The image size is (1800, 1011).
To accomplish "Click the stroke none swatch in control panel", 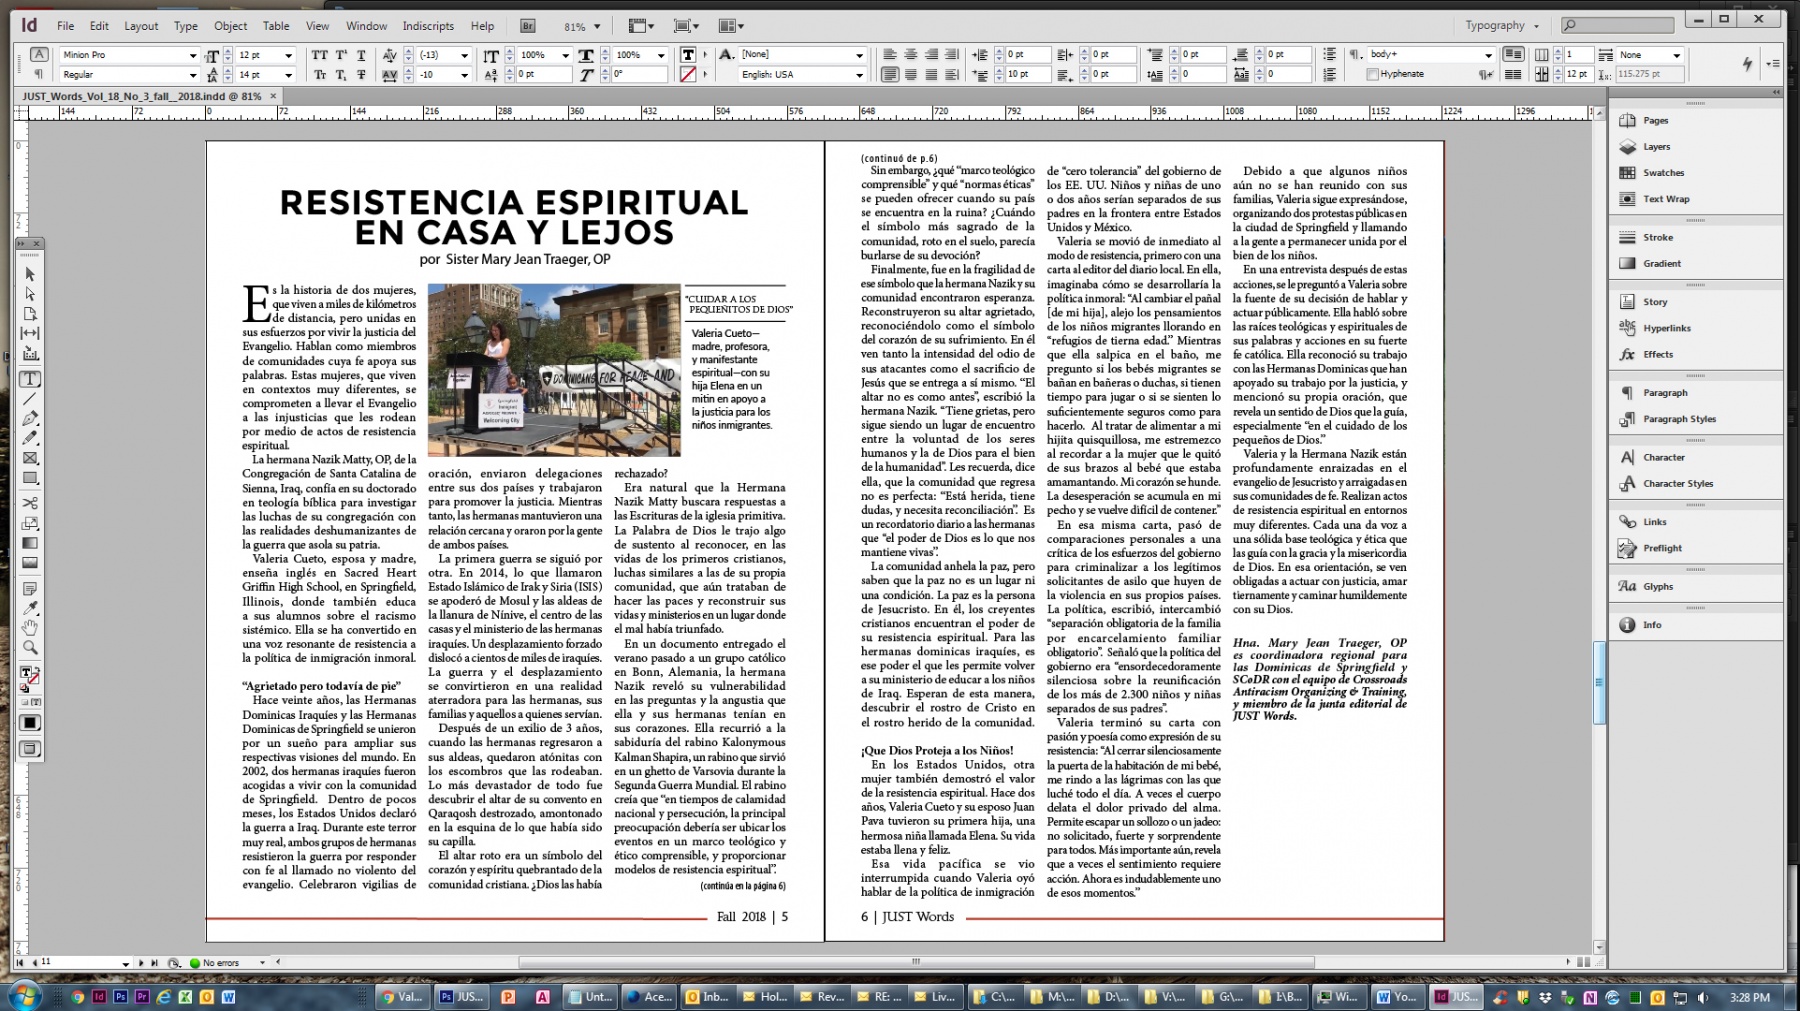I will [x=688, y=75].
